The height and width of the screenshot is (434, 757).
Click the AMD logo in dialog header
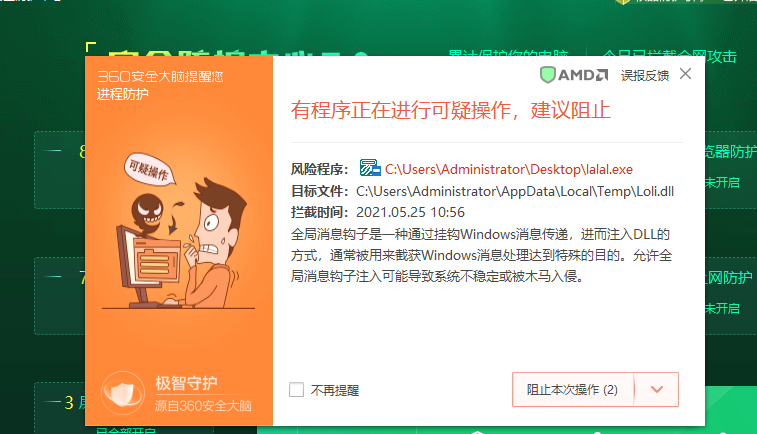583,75
